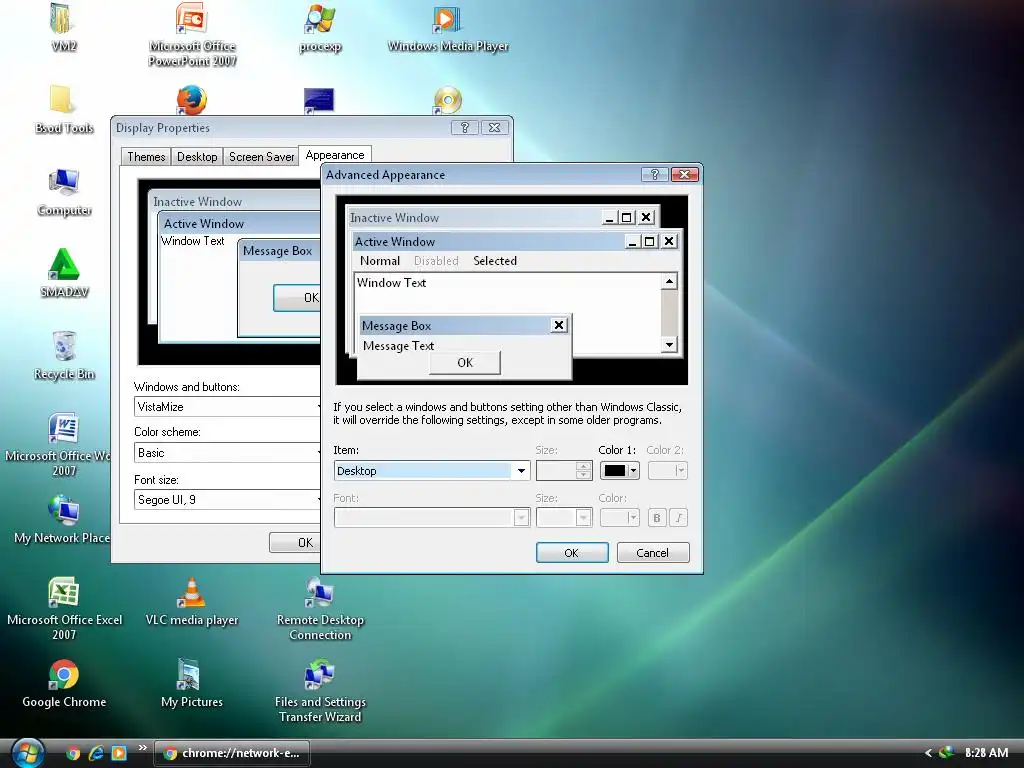Select the Bsod Tools folder icon
The width and height of the screenshot is (1024, 768).
(63, 109)
